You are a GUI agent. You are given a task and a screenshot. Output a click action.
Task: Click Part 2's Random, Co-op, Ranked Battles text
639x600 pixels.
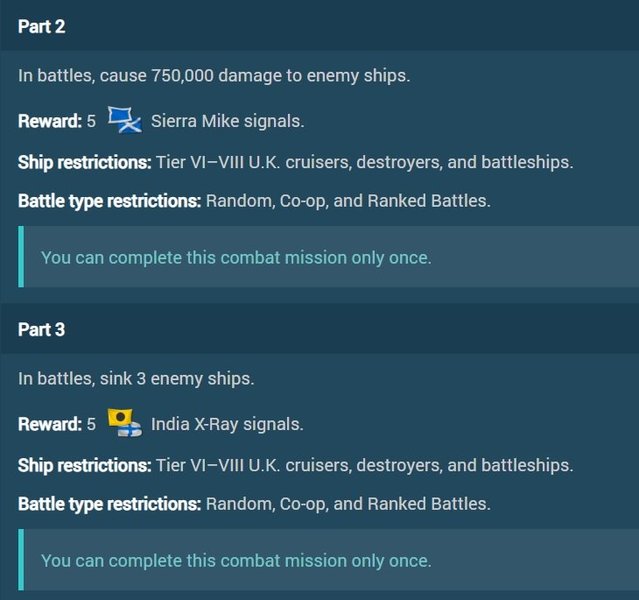click(x=348, y=201)
